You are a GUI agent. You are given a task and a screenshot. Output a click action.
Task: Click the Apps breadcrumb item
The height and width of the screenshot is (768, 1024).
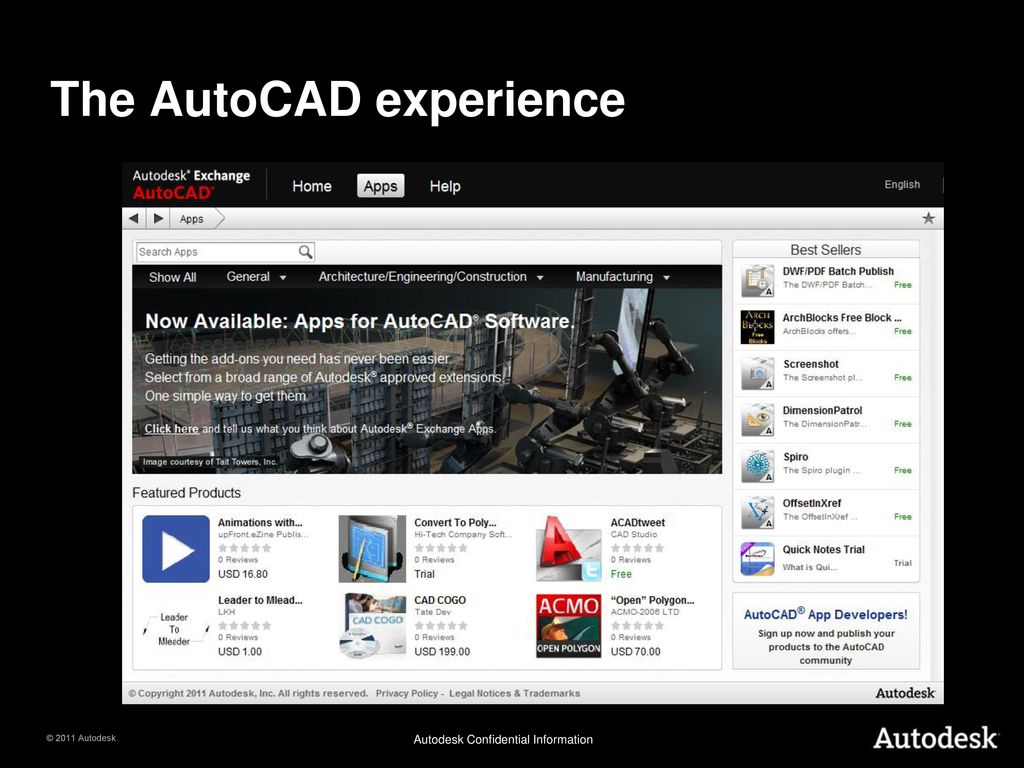pos(191,219)
